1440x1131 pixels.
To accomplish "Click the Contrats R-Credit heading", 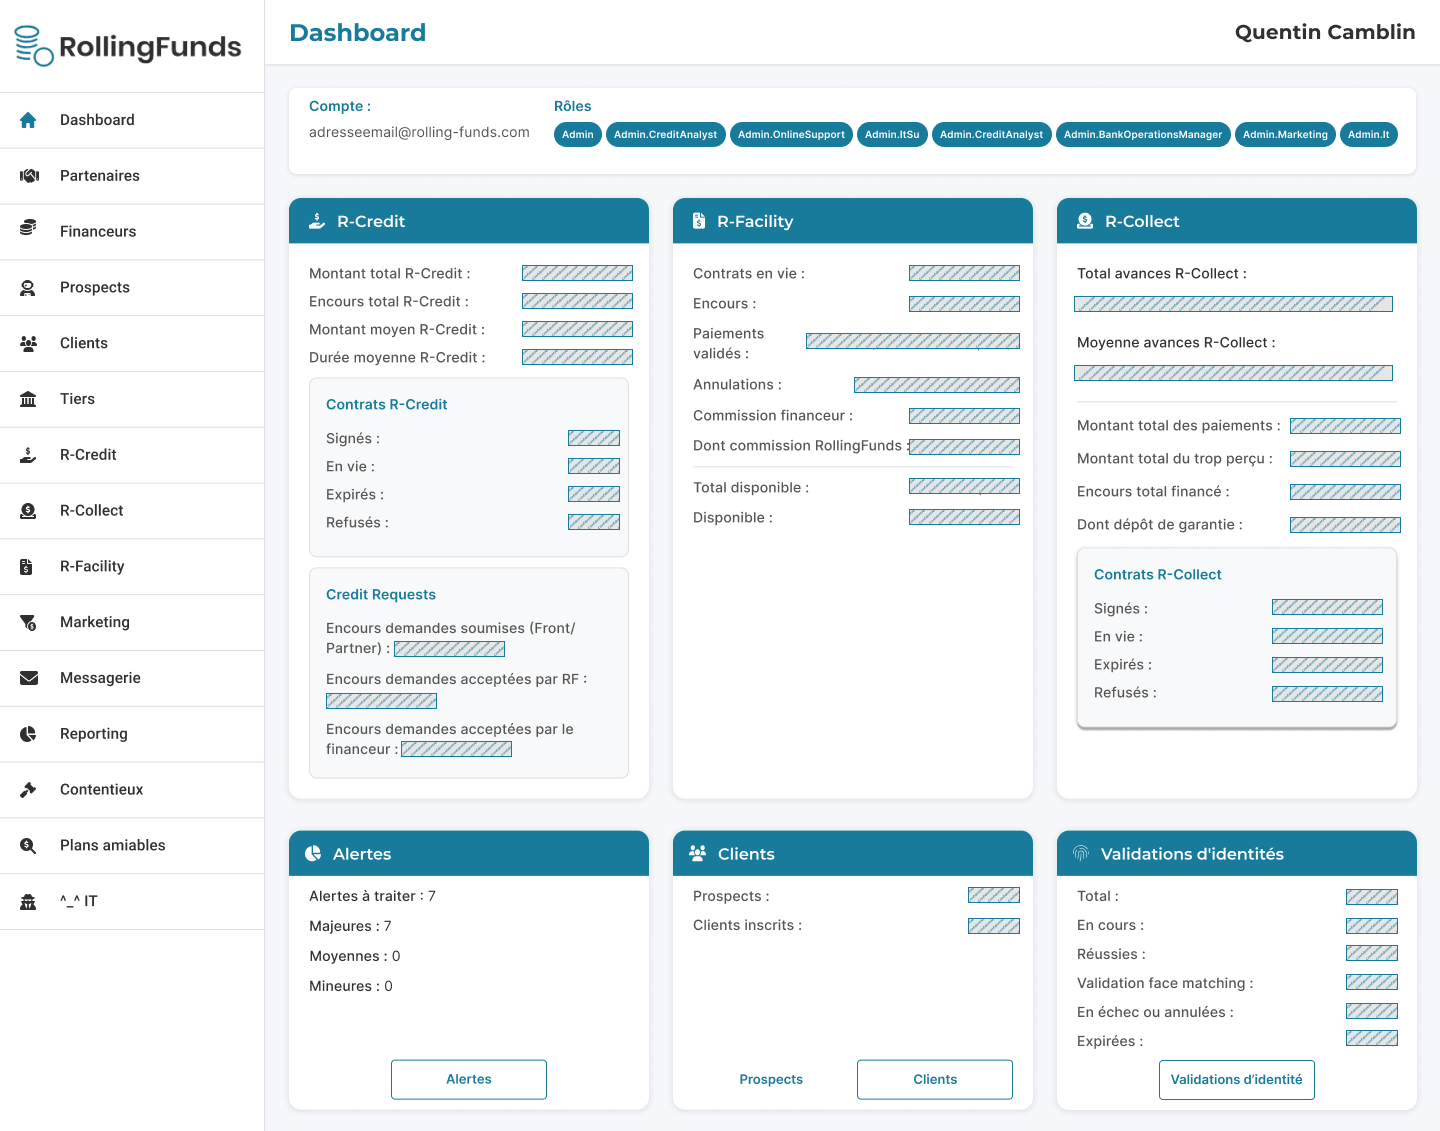I will [x=386, y=404].
